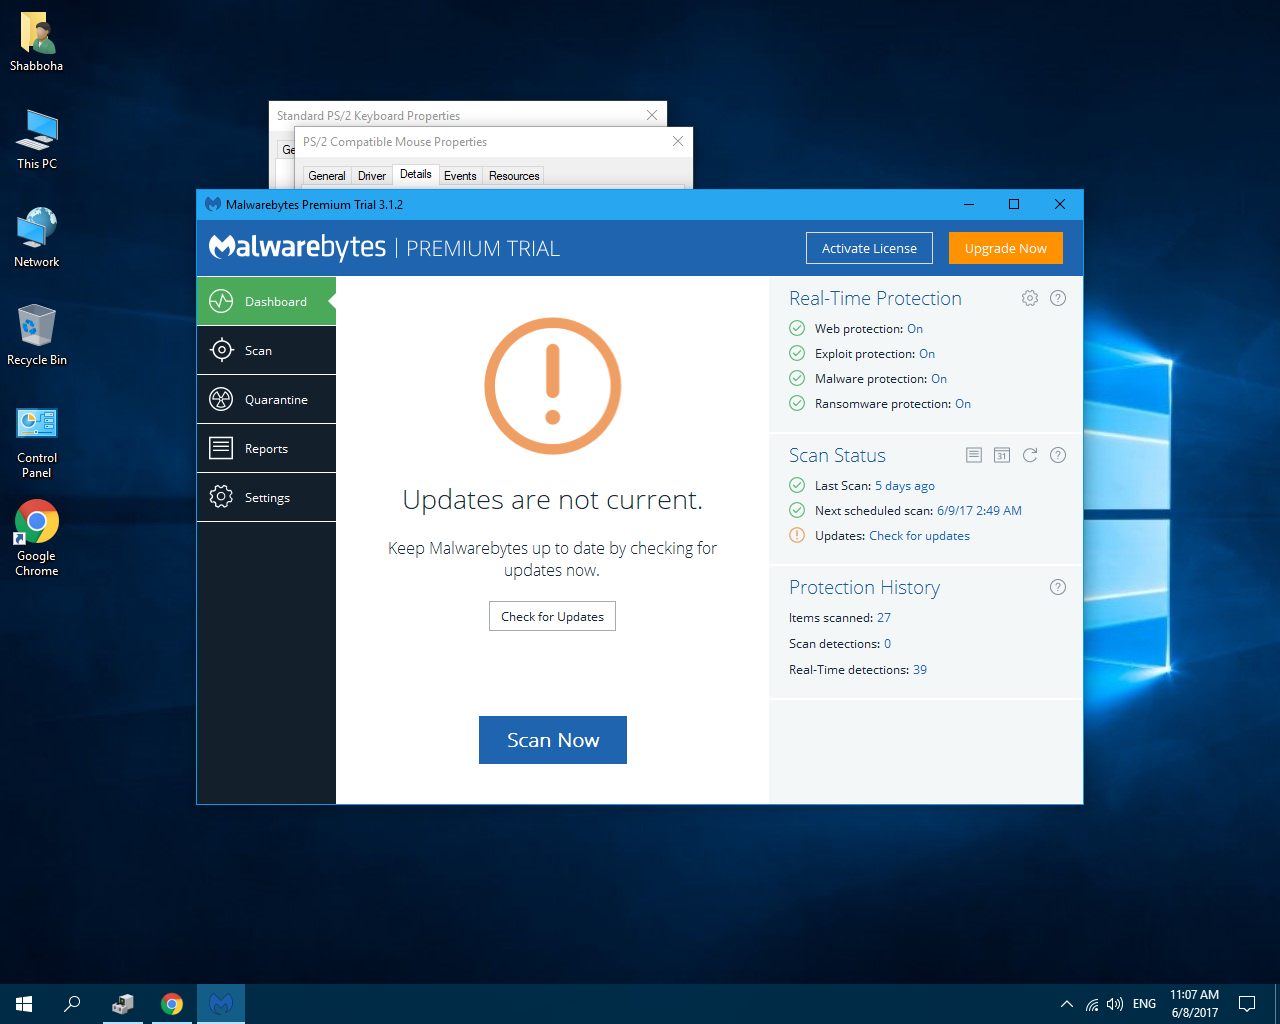Open the Action Center notifications icon

(1247, 1004)
